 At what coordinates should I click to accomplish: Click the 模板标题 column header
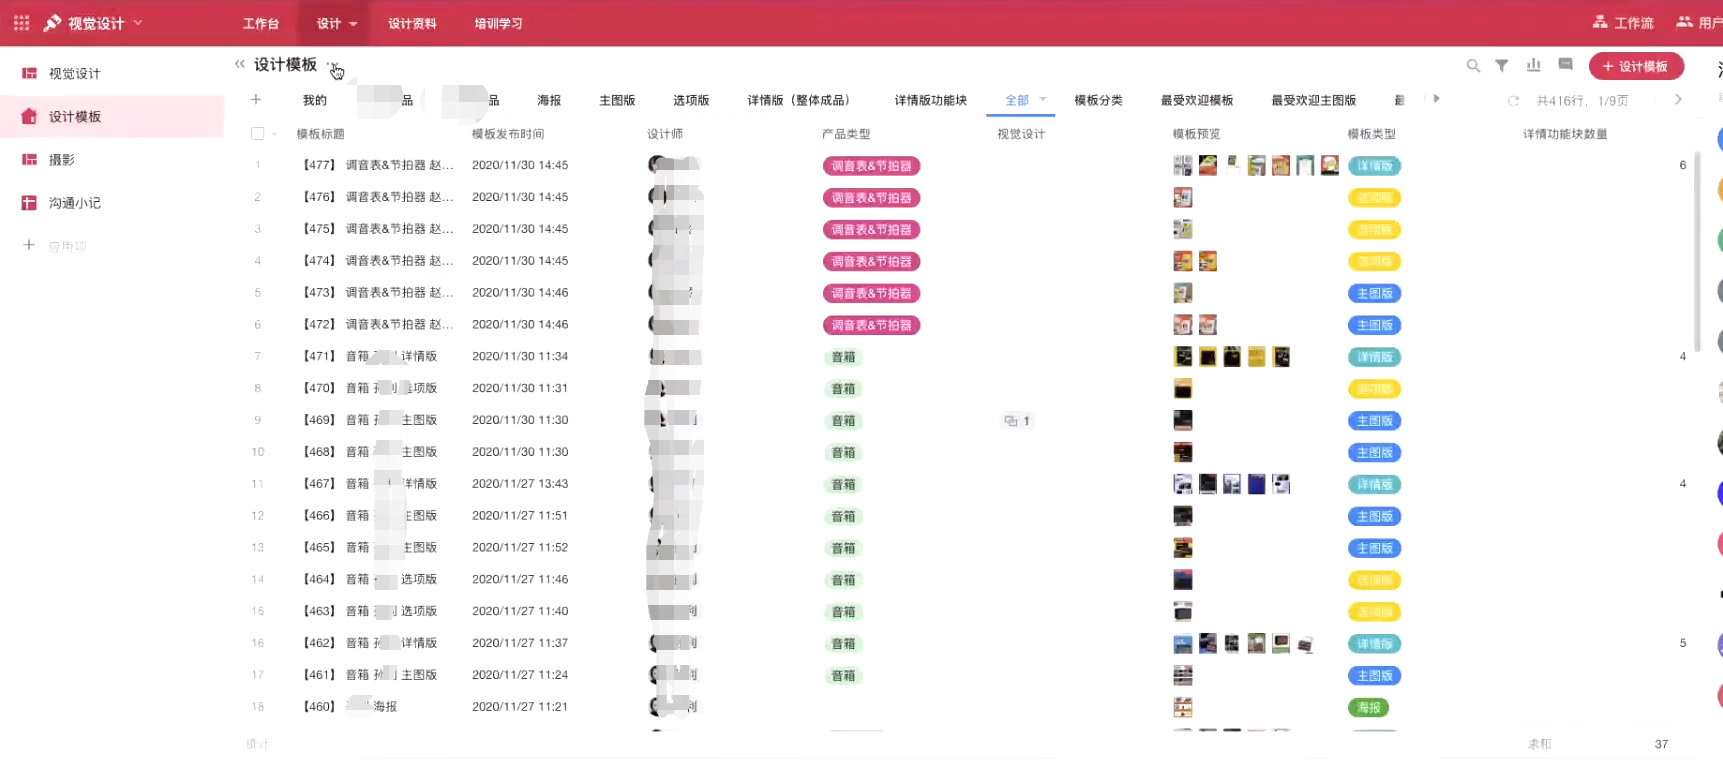(320, 134)
